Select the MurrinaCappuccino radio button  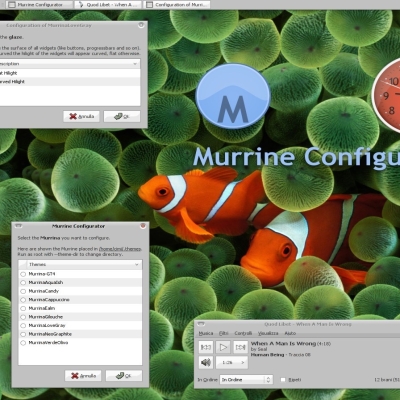click(x=23, y=300)
